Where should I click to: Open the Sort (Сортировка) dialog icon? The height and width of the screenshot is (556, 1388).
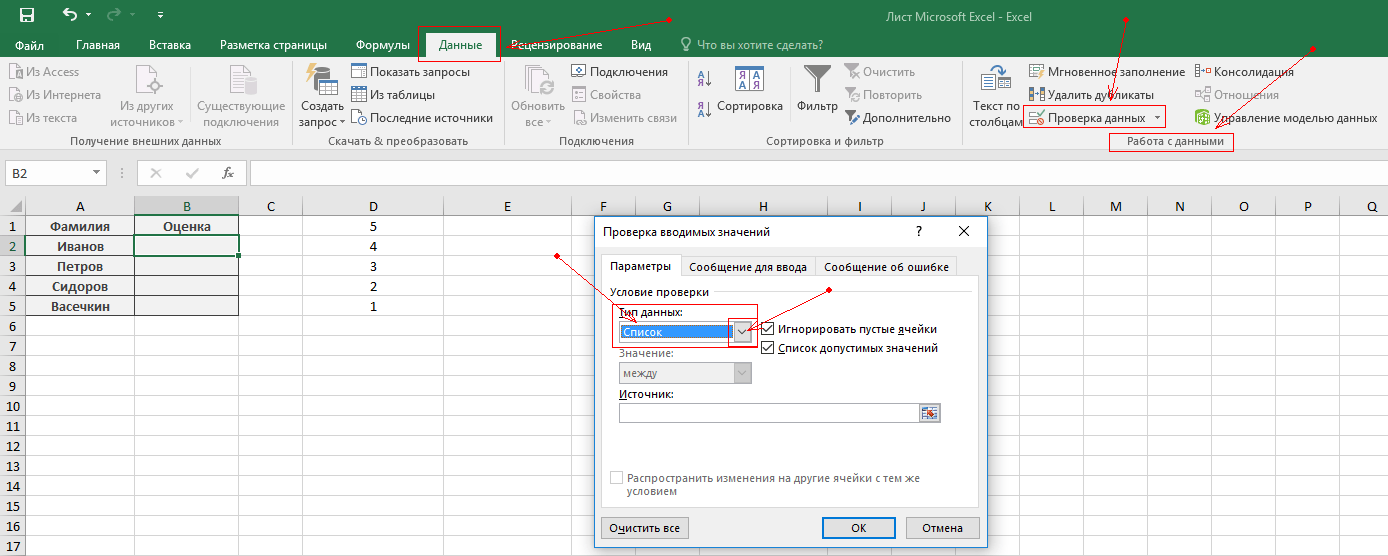749,80
